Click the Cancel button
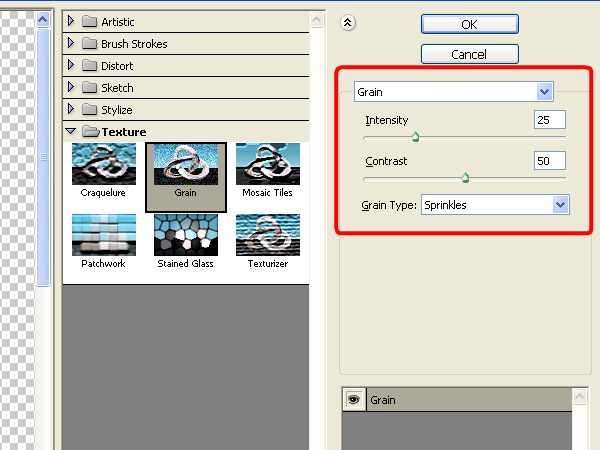 tap(470, 54)
